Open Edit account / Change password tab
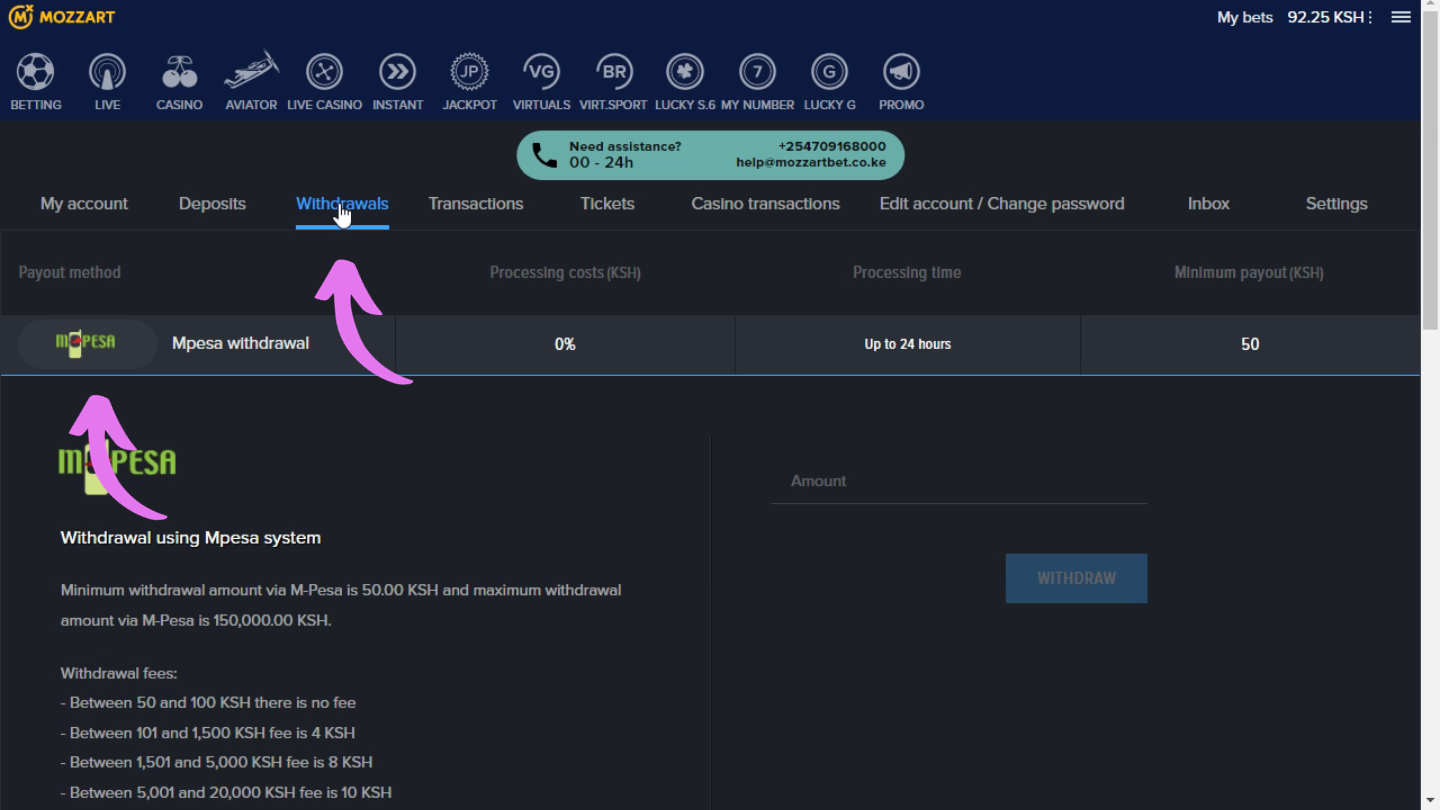1440x810 pixels. point(1002,204)
